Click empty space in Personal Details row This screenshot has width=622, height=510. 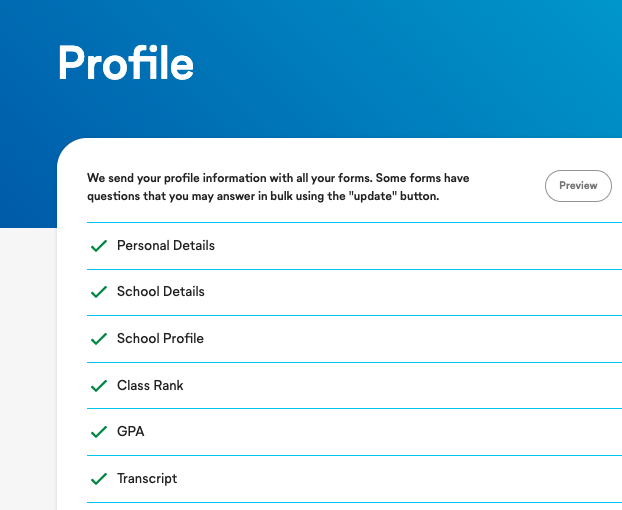click(x=417, y=246)
